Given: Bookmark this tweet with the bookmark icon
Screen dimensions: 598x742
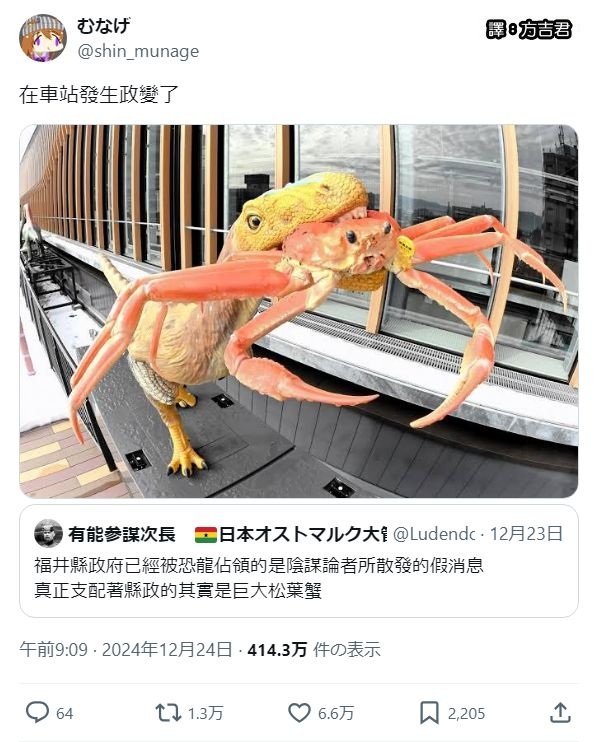Looking at the screenshot, I should click(x=429, y=713).
